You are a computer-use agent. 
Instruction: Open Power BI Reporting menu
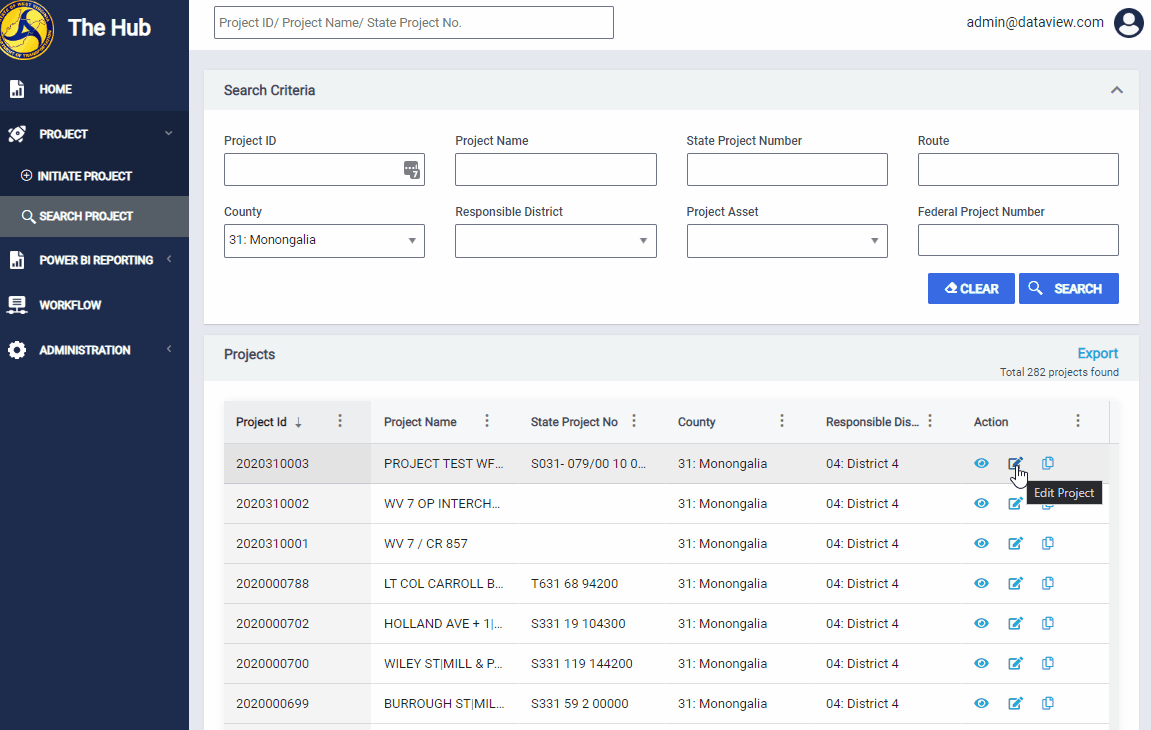94,260
